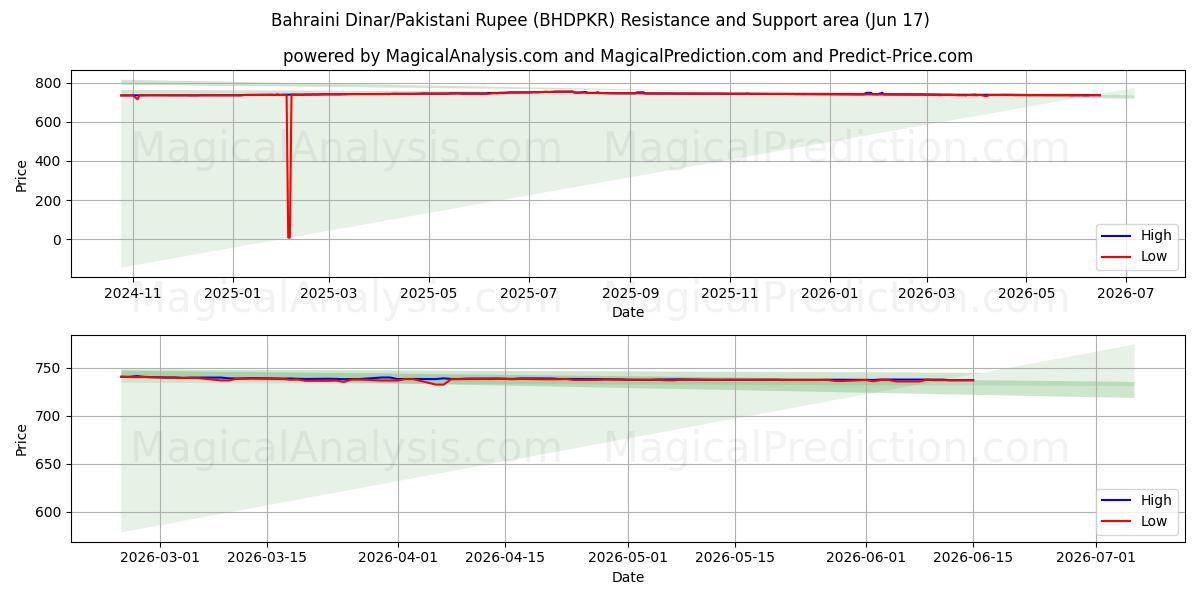Click the '2025-01' date tick label

click(x=233, y=295)
